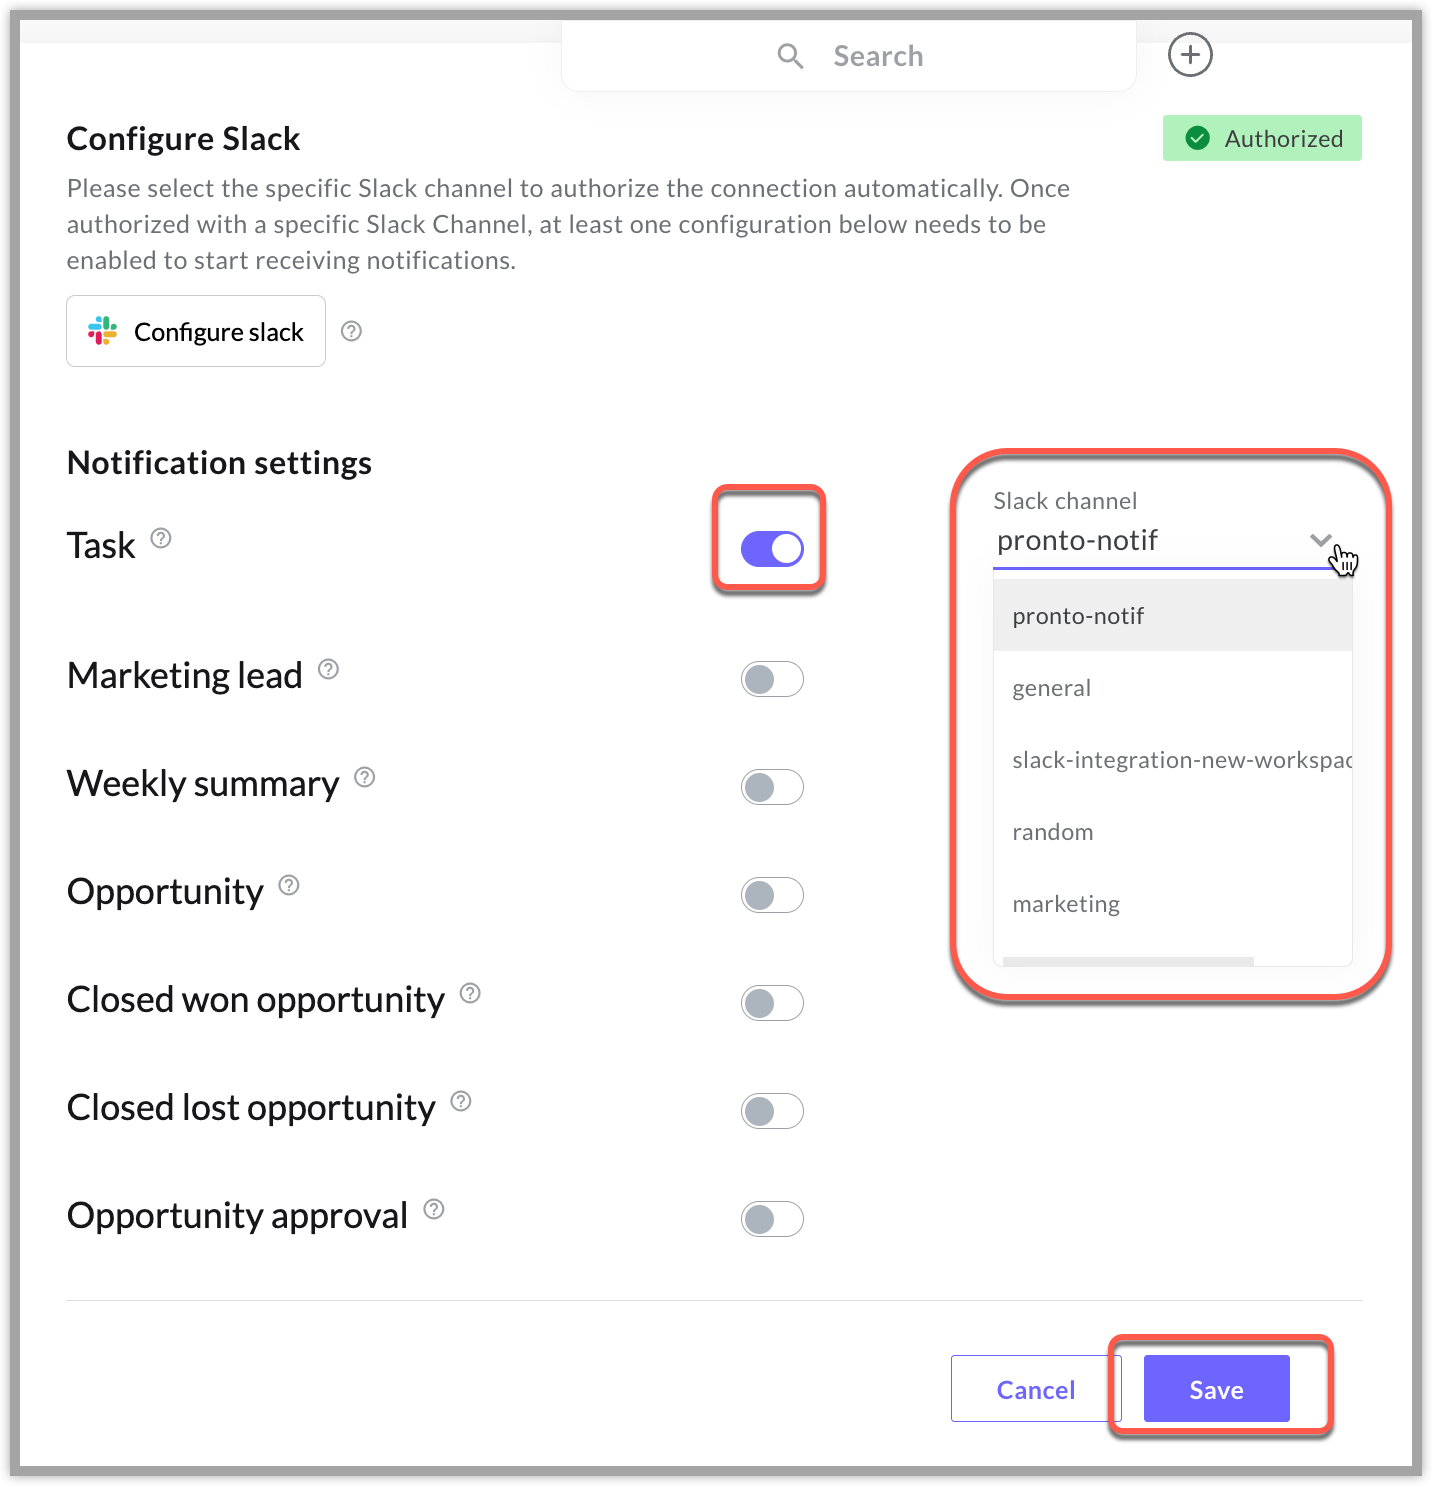The width and height of the screenshot is (1432, 1486).
Task: Click the Save button
Action: (1216, 1389)
